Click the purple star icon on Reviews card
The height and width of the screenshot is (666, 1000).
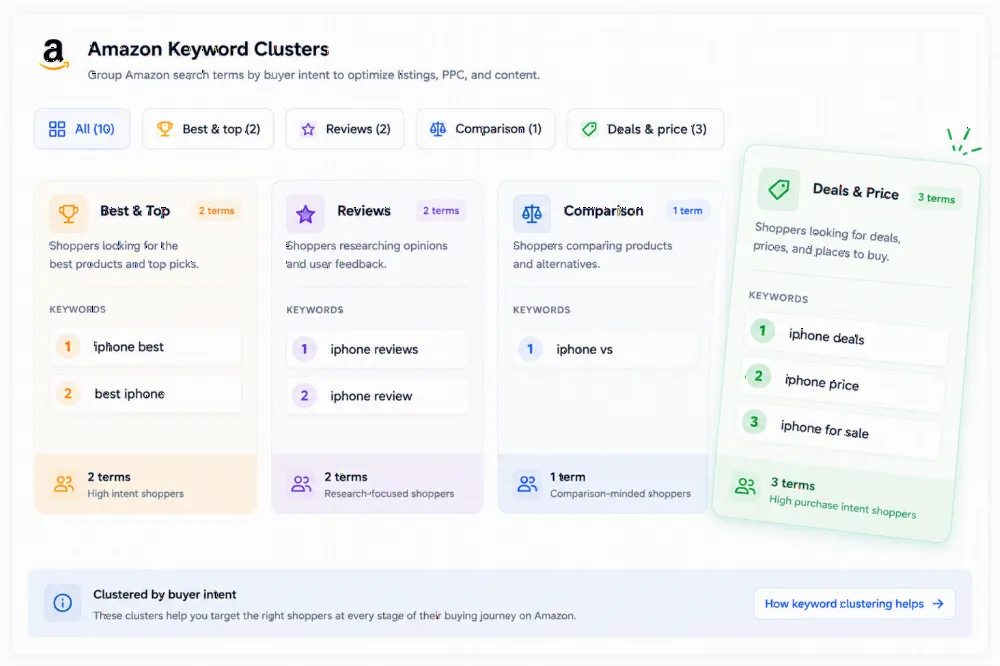pyautogui.click(x=305, y=214)
